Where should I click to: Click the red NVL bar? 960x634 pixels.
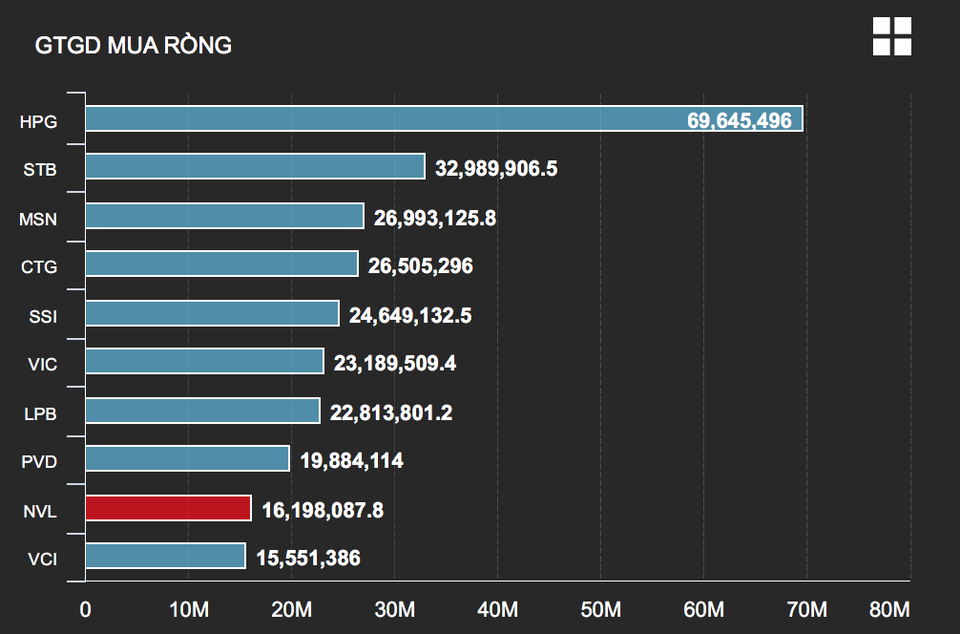pos(168,508)
